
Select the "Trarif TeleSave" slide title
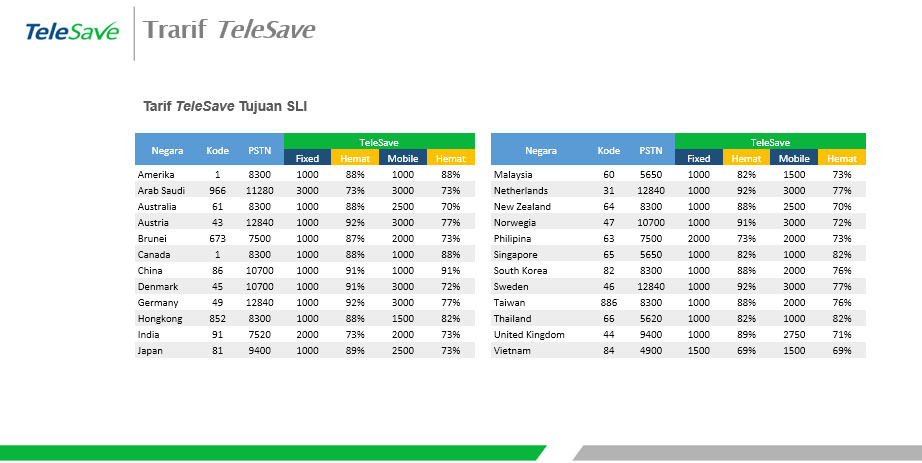coord(229,29)
